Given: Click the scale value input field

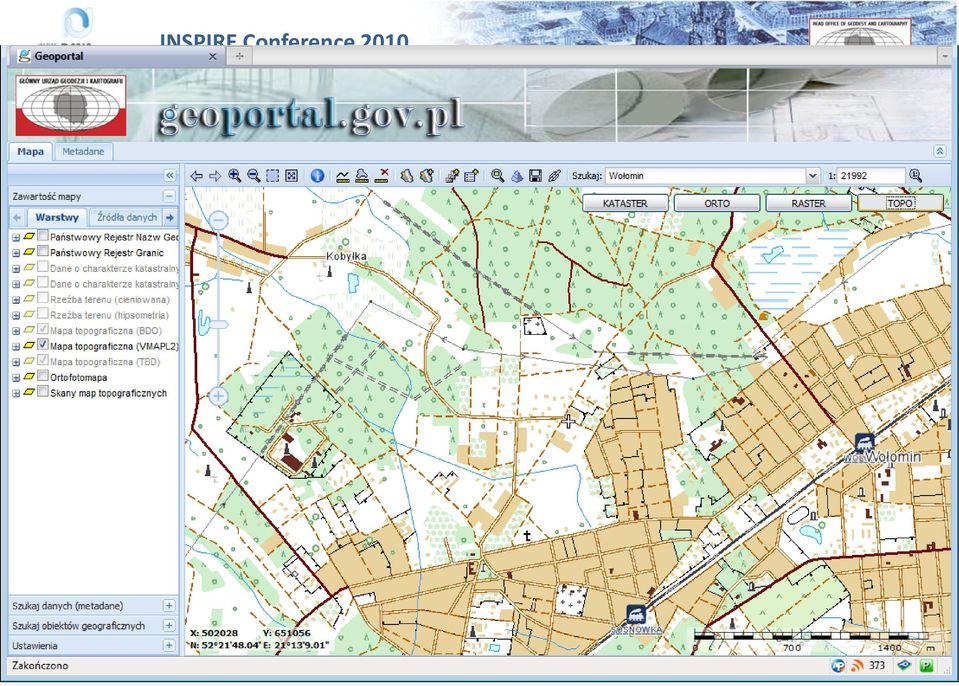Looking at the screenshot, I should pyautogui.click(x=870, y=176).
